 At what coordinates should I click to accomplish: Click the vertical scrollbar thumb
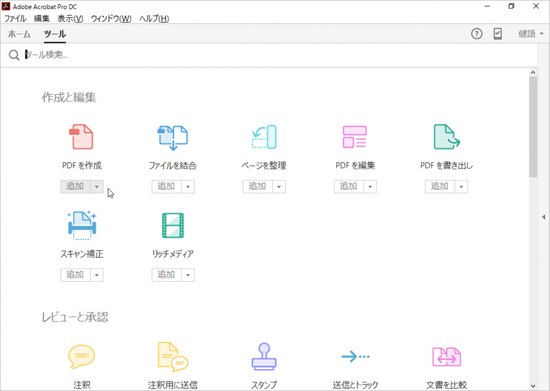tap(533, 127)
